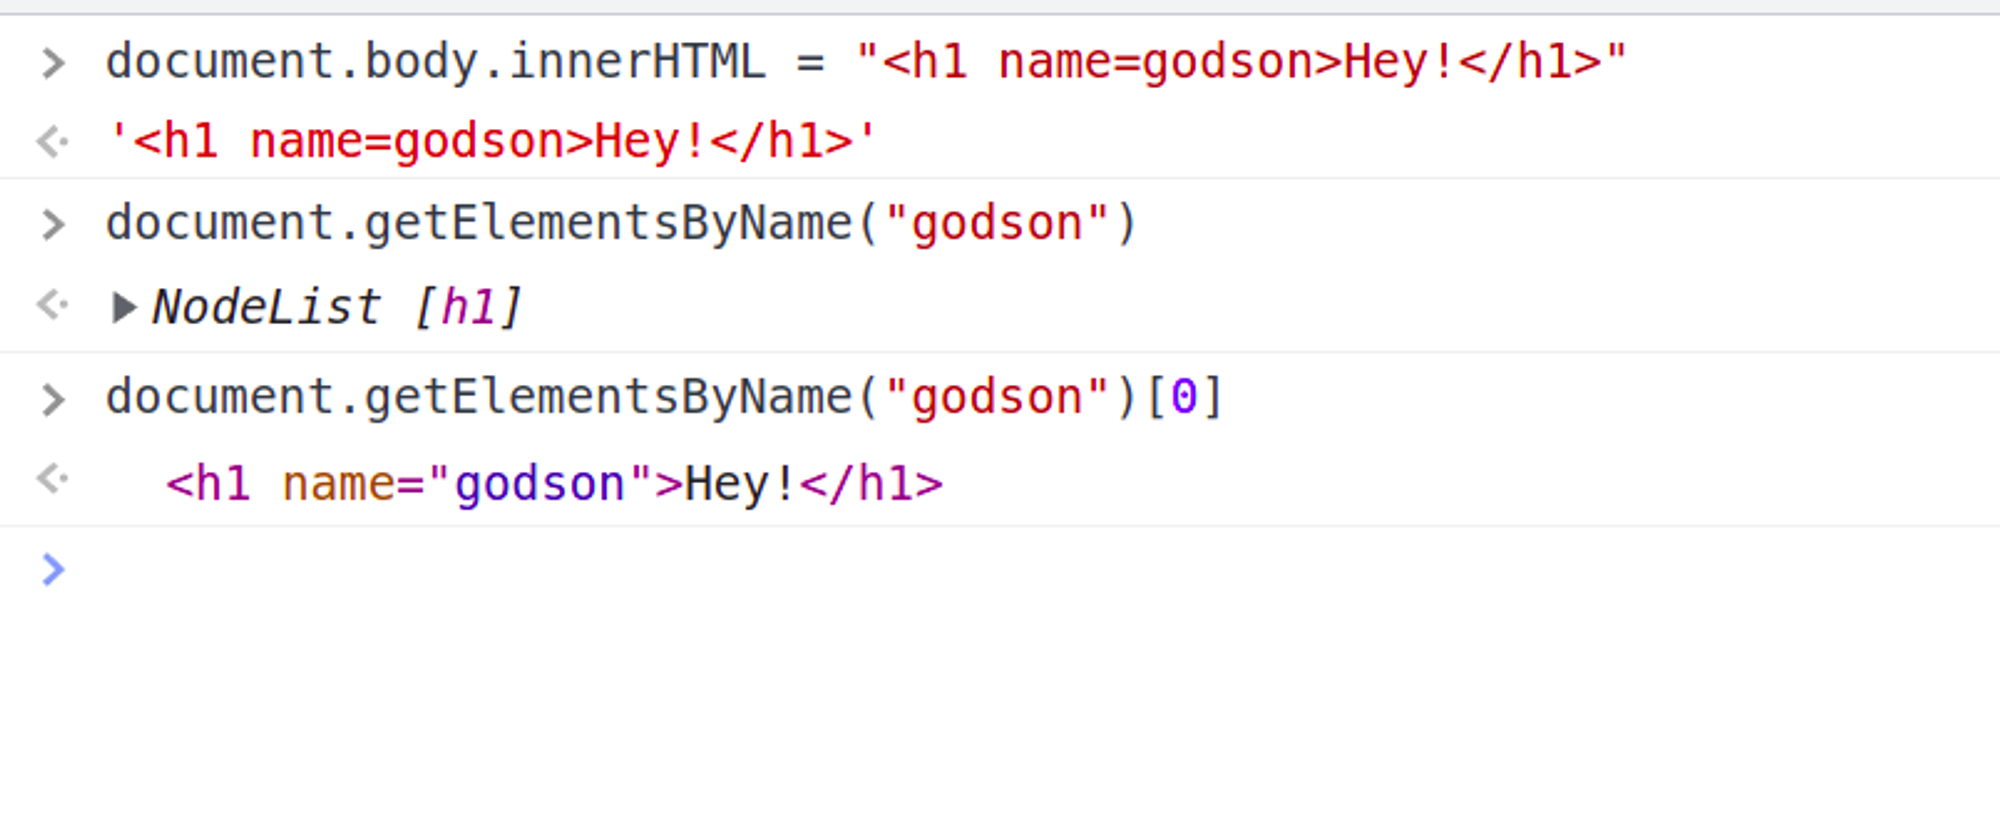Click the document.body.innerHTML assignment text
This screenshot has height=820, width=2000.
(436, 62)
